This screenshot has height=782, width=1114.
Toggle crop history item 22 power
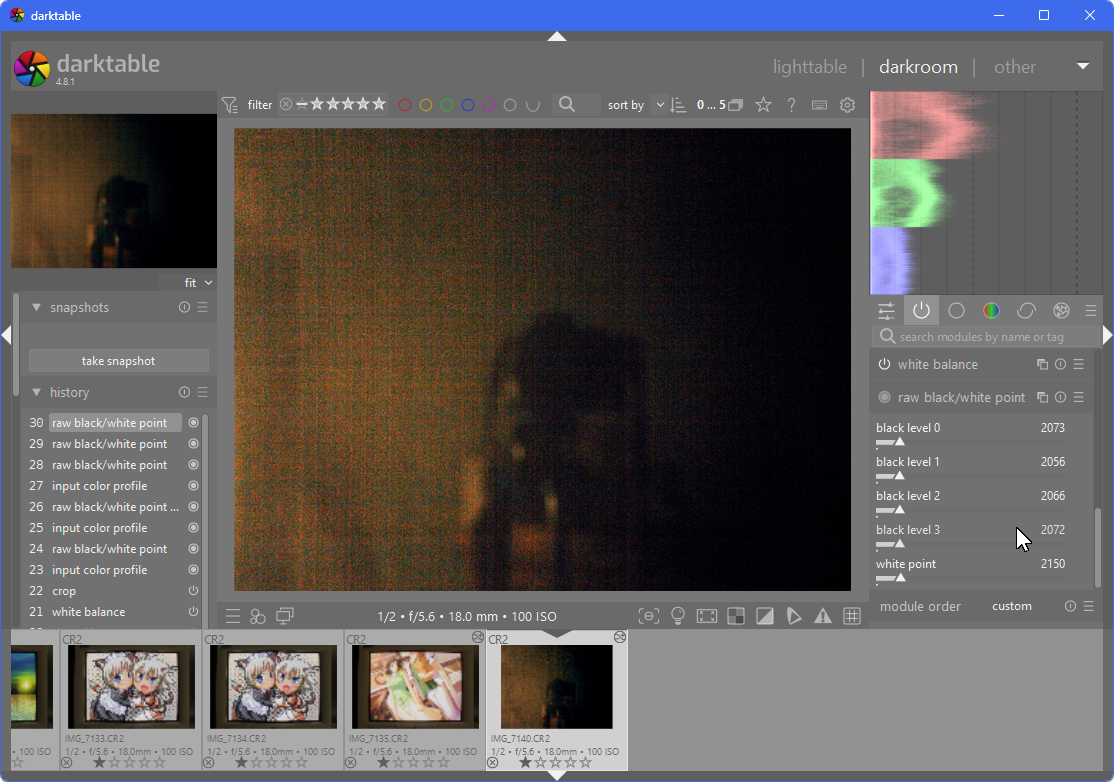click(193, 591)
